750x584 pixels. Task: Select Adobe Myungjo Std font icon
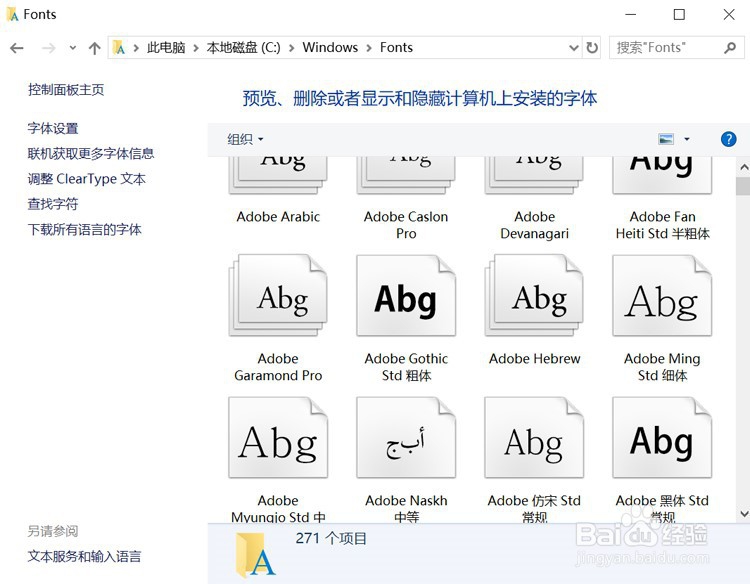click(x=278, y=437)
